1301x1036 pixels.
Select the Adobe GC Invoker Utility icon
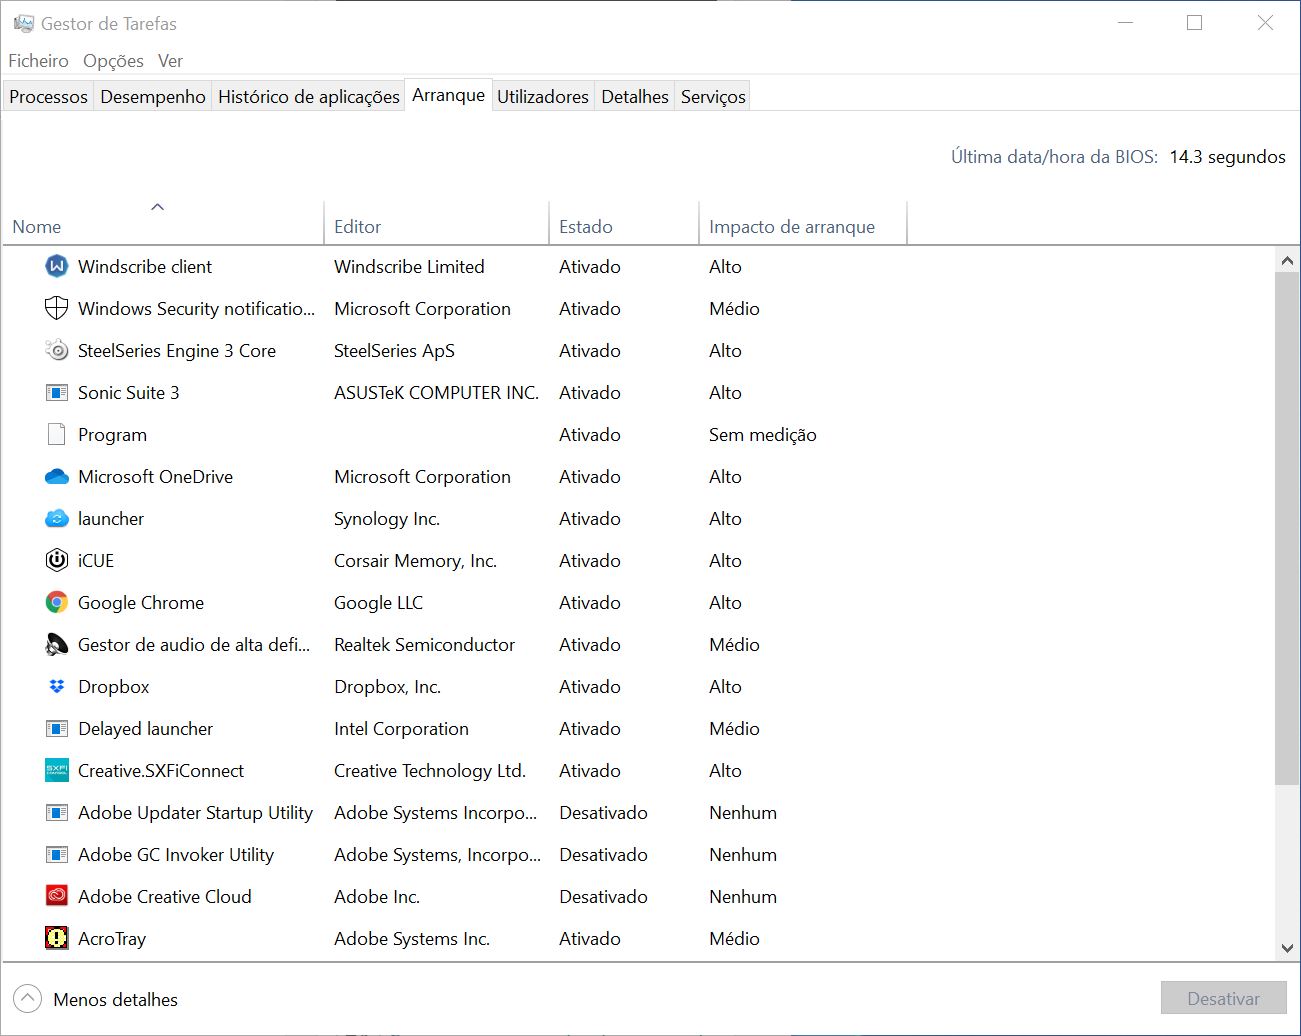tap(57, 854)
